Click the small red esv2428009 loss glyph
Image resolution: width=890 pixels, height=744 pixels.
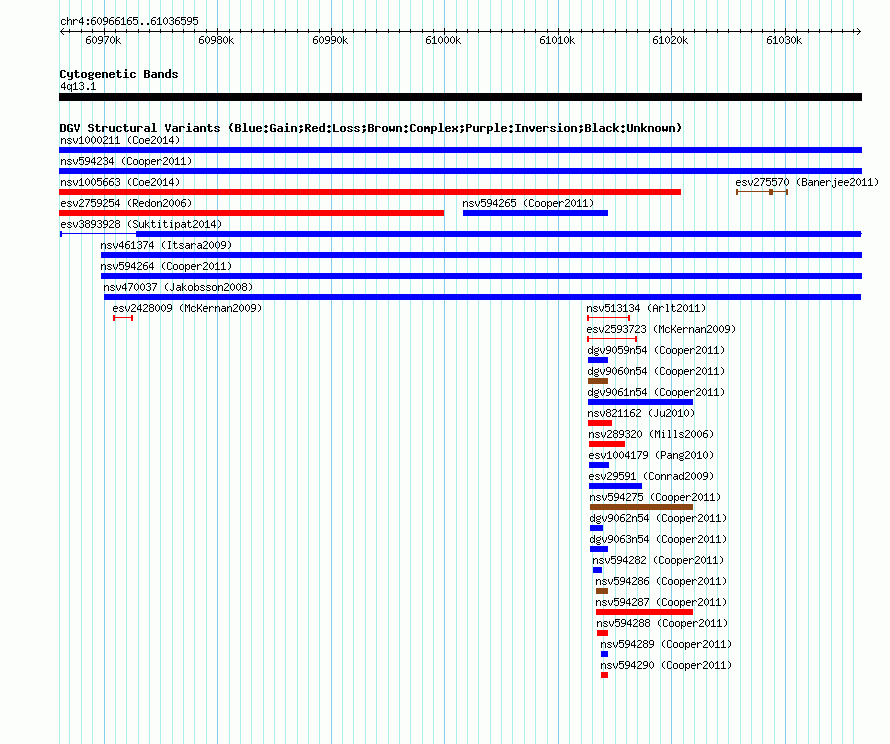(123, 318)
